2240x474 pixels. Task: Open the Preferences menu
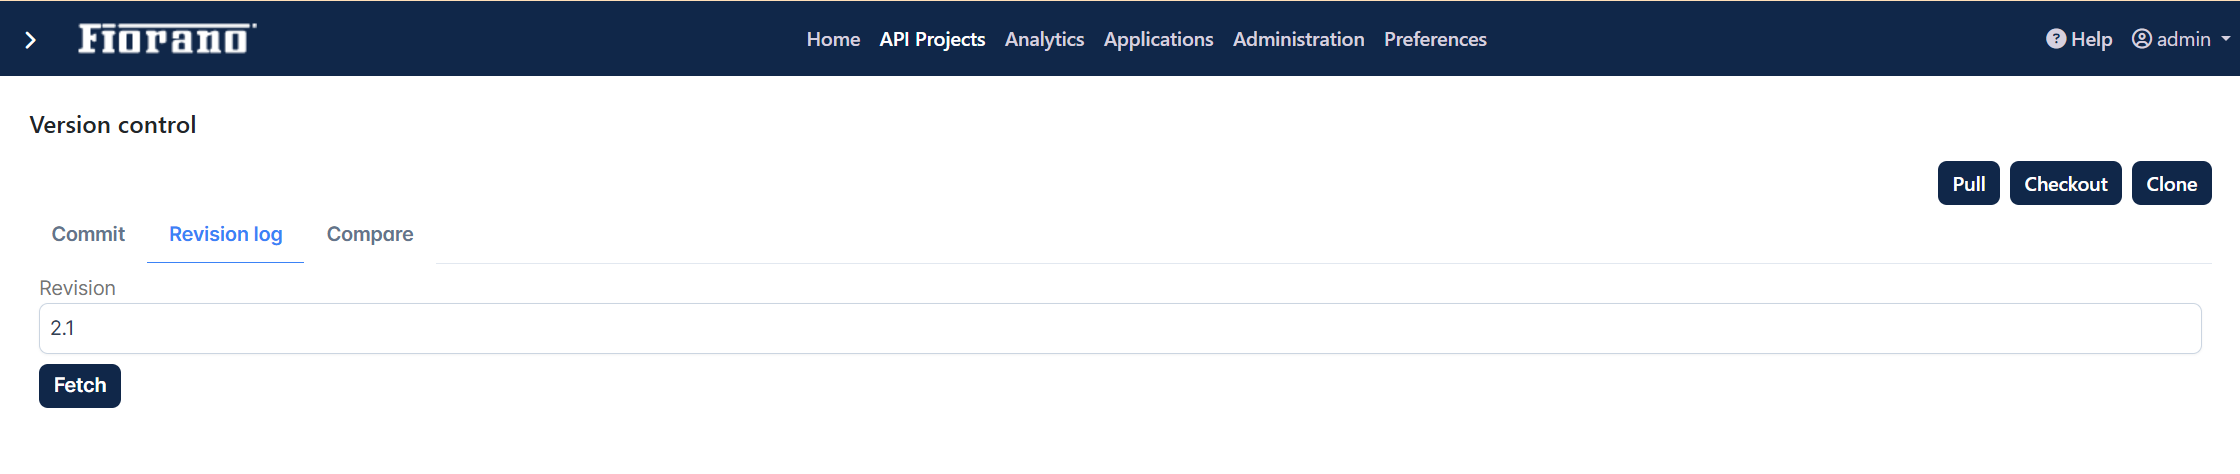click(1435, 39)
